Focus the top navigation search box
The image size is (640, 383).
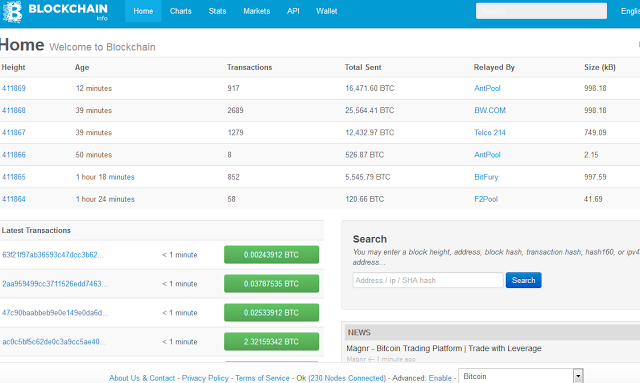click(541, 11)
